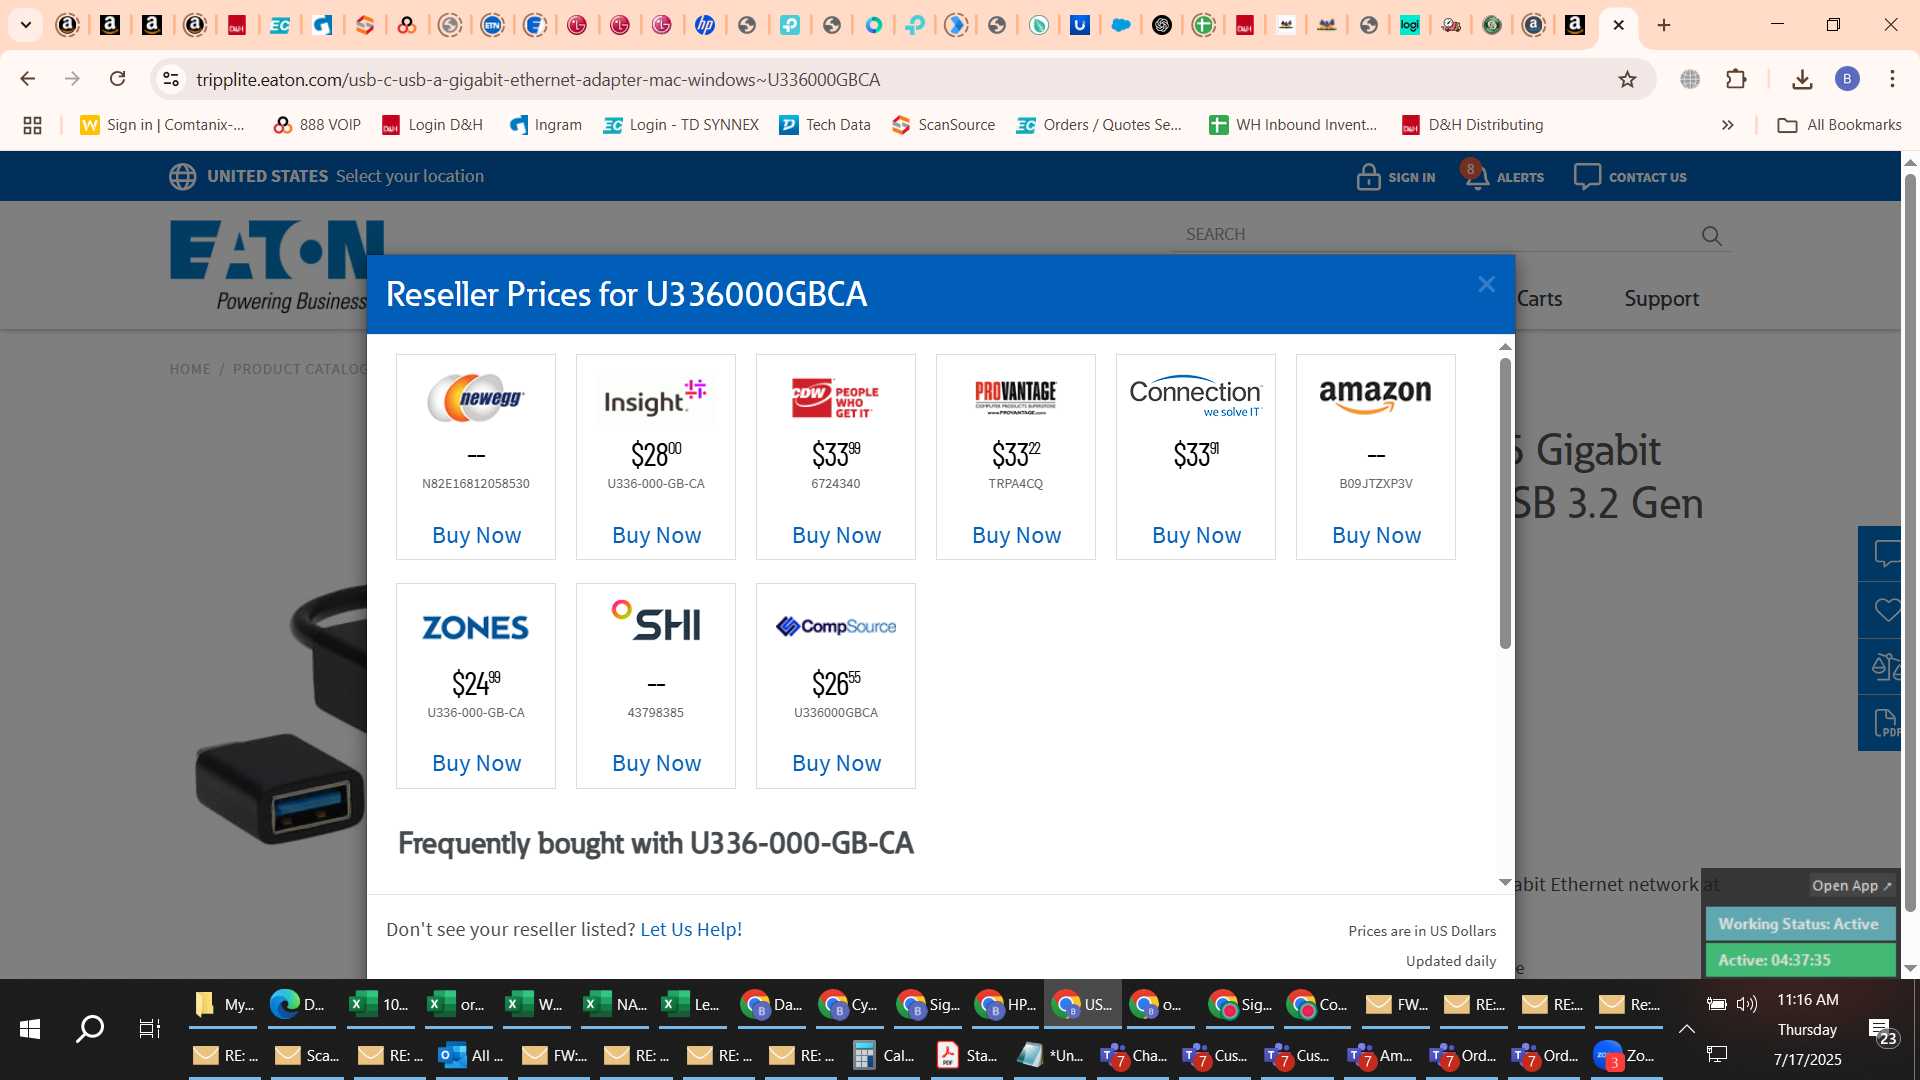Open Tech Data bookmark
The image size is (1920, 1080).
[825, 125]
